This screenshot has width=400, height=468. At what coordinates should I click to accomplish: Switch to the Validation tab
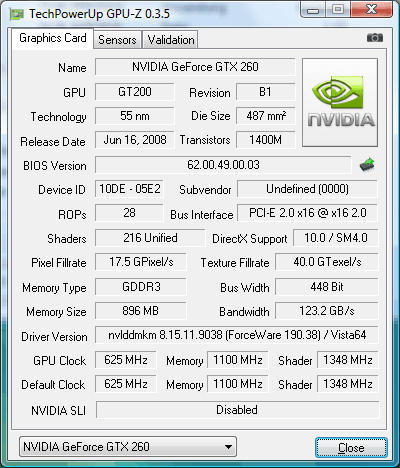pos(171,40)
